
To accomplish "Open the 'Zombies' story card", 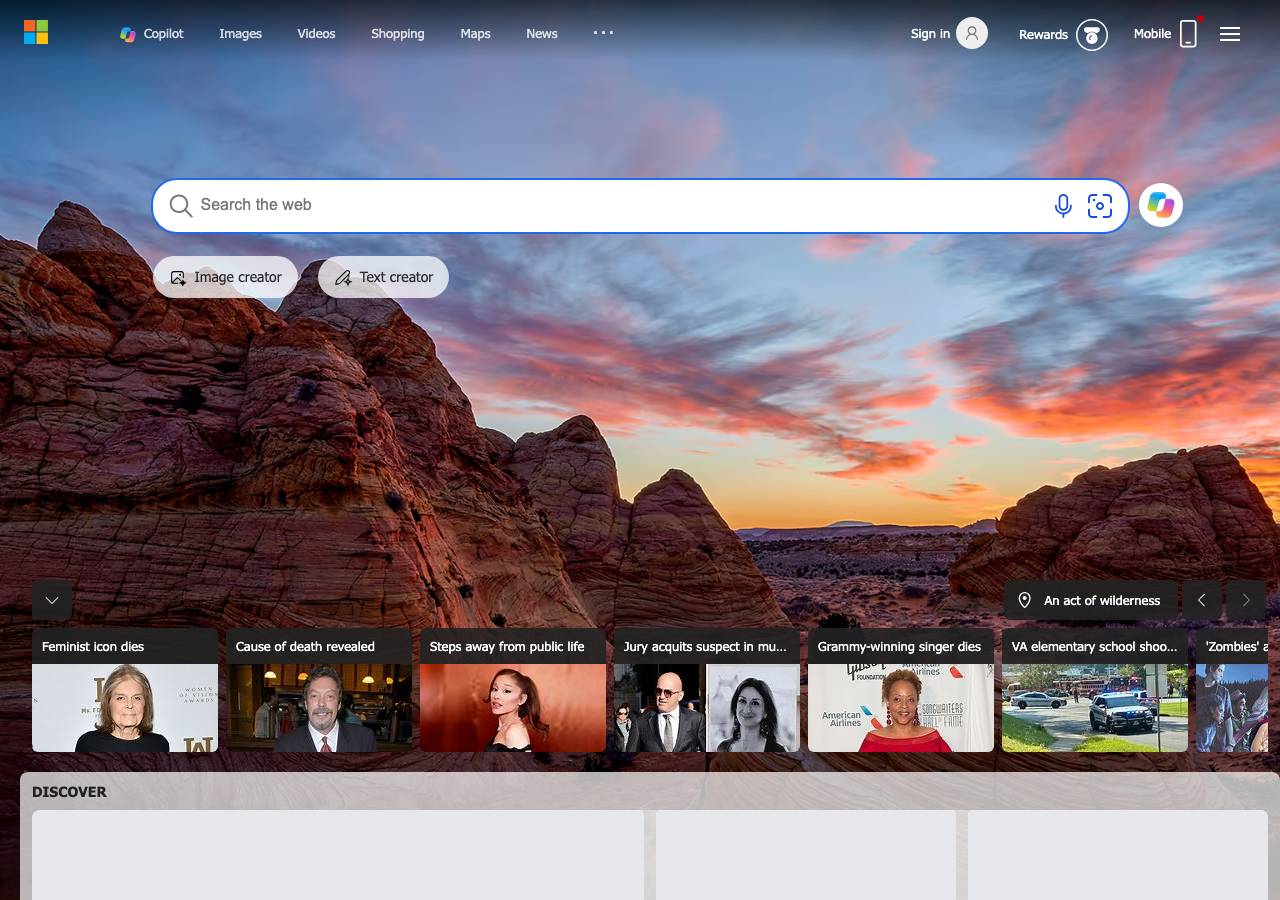I will [1232, 690].
